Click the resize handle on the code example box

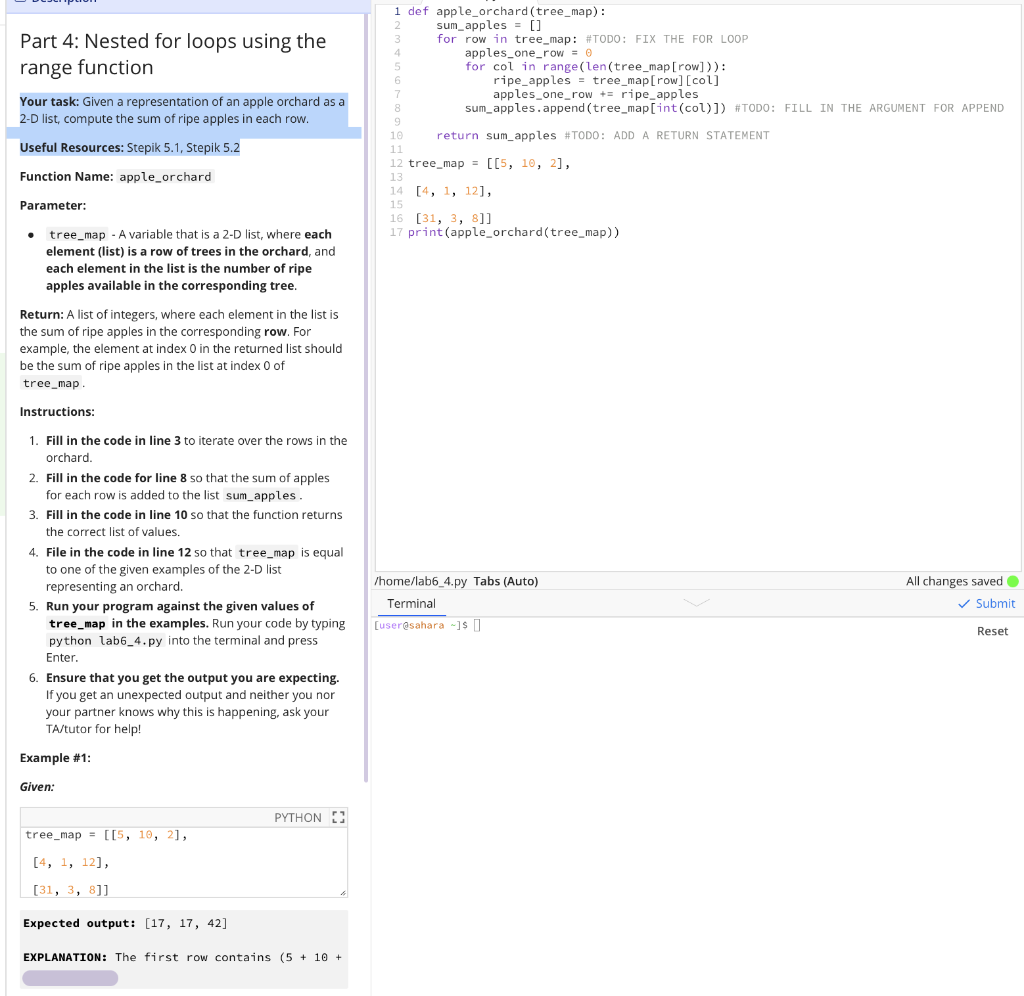click(x=341, y=895)
